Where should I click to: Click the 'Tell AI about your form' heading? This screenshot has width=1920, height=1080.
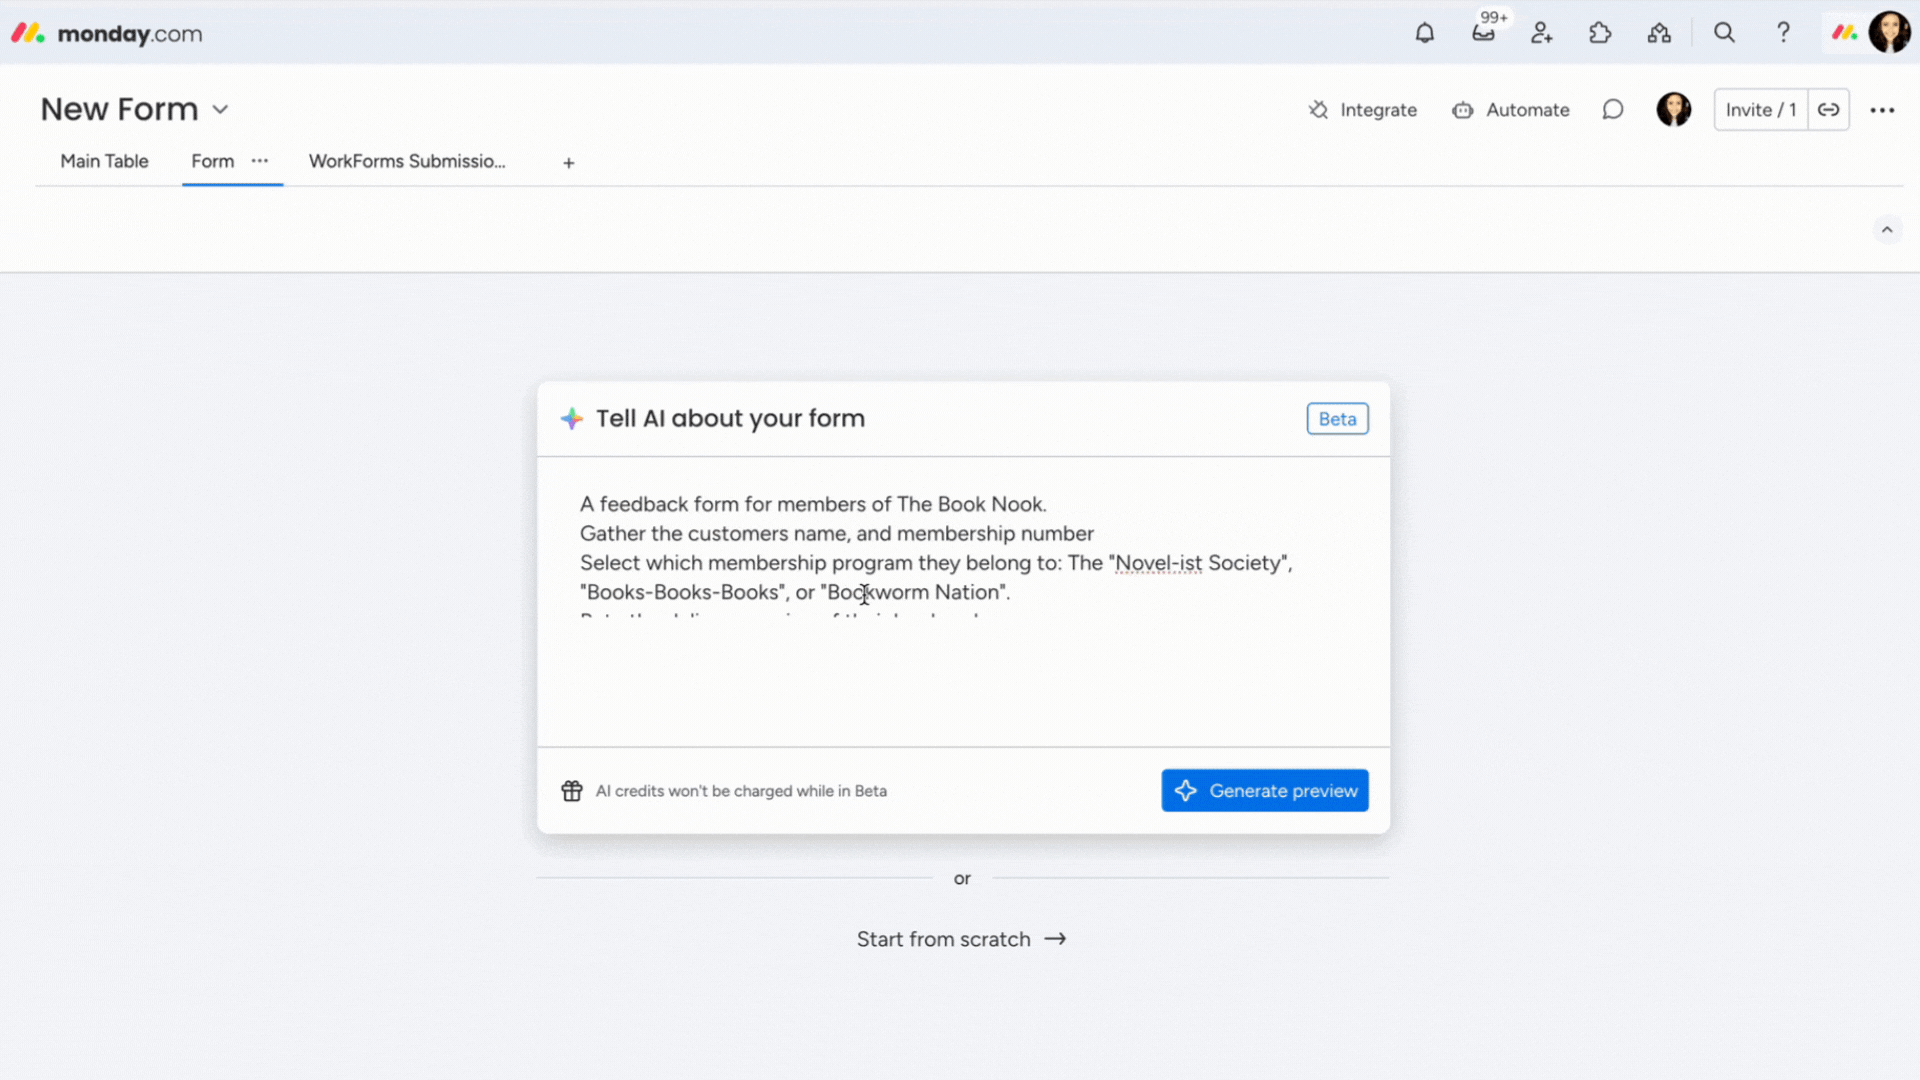(x=730, y=418)
